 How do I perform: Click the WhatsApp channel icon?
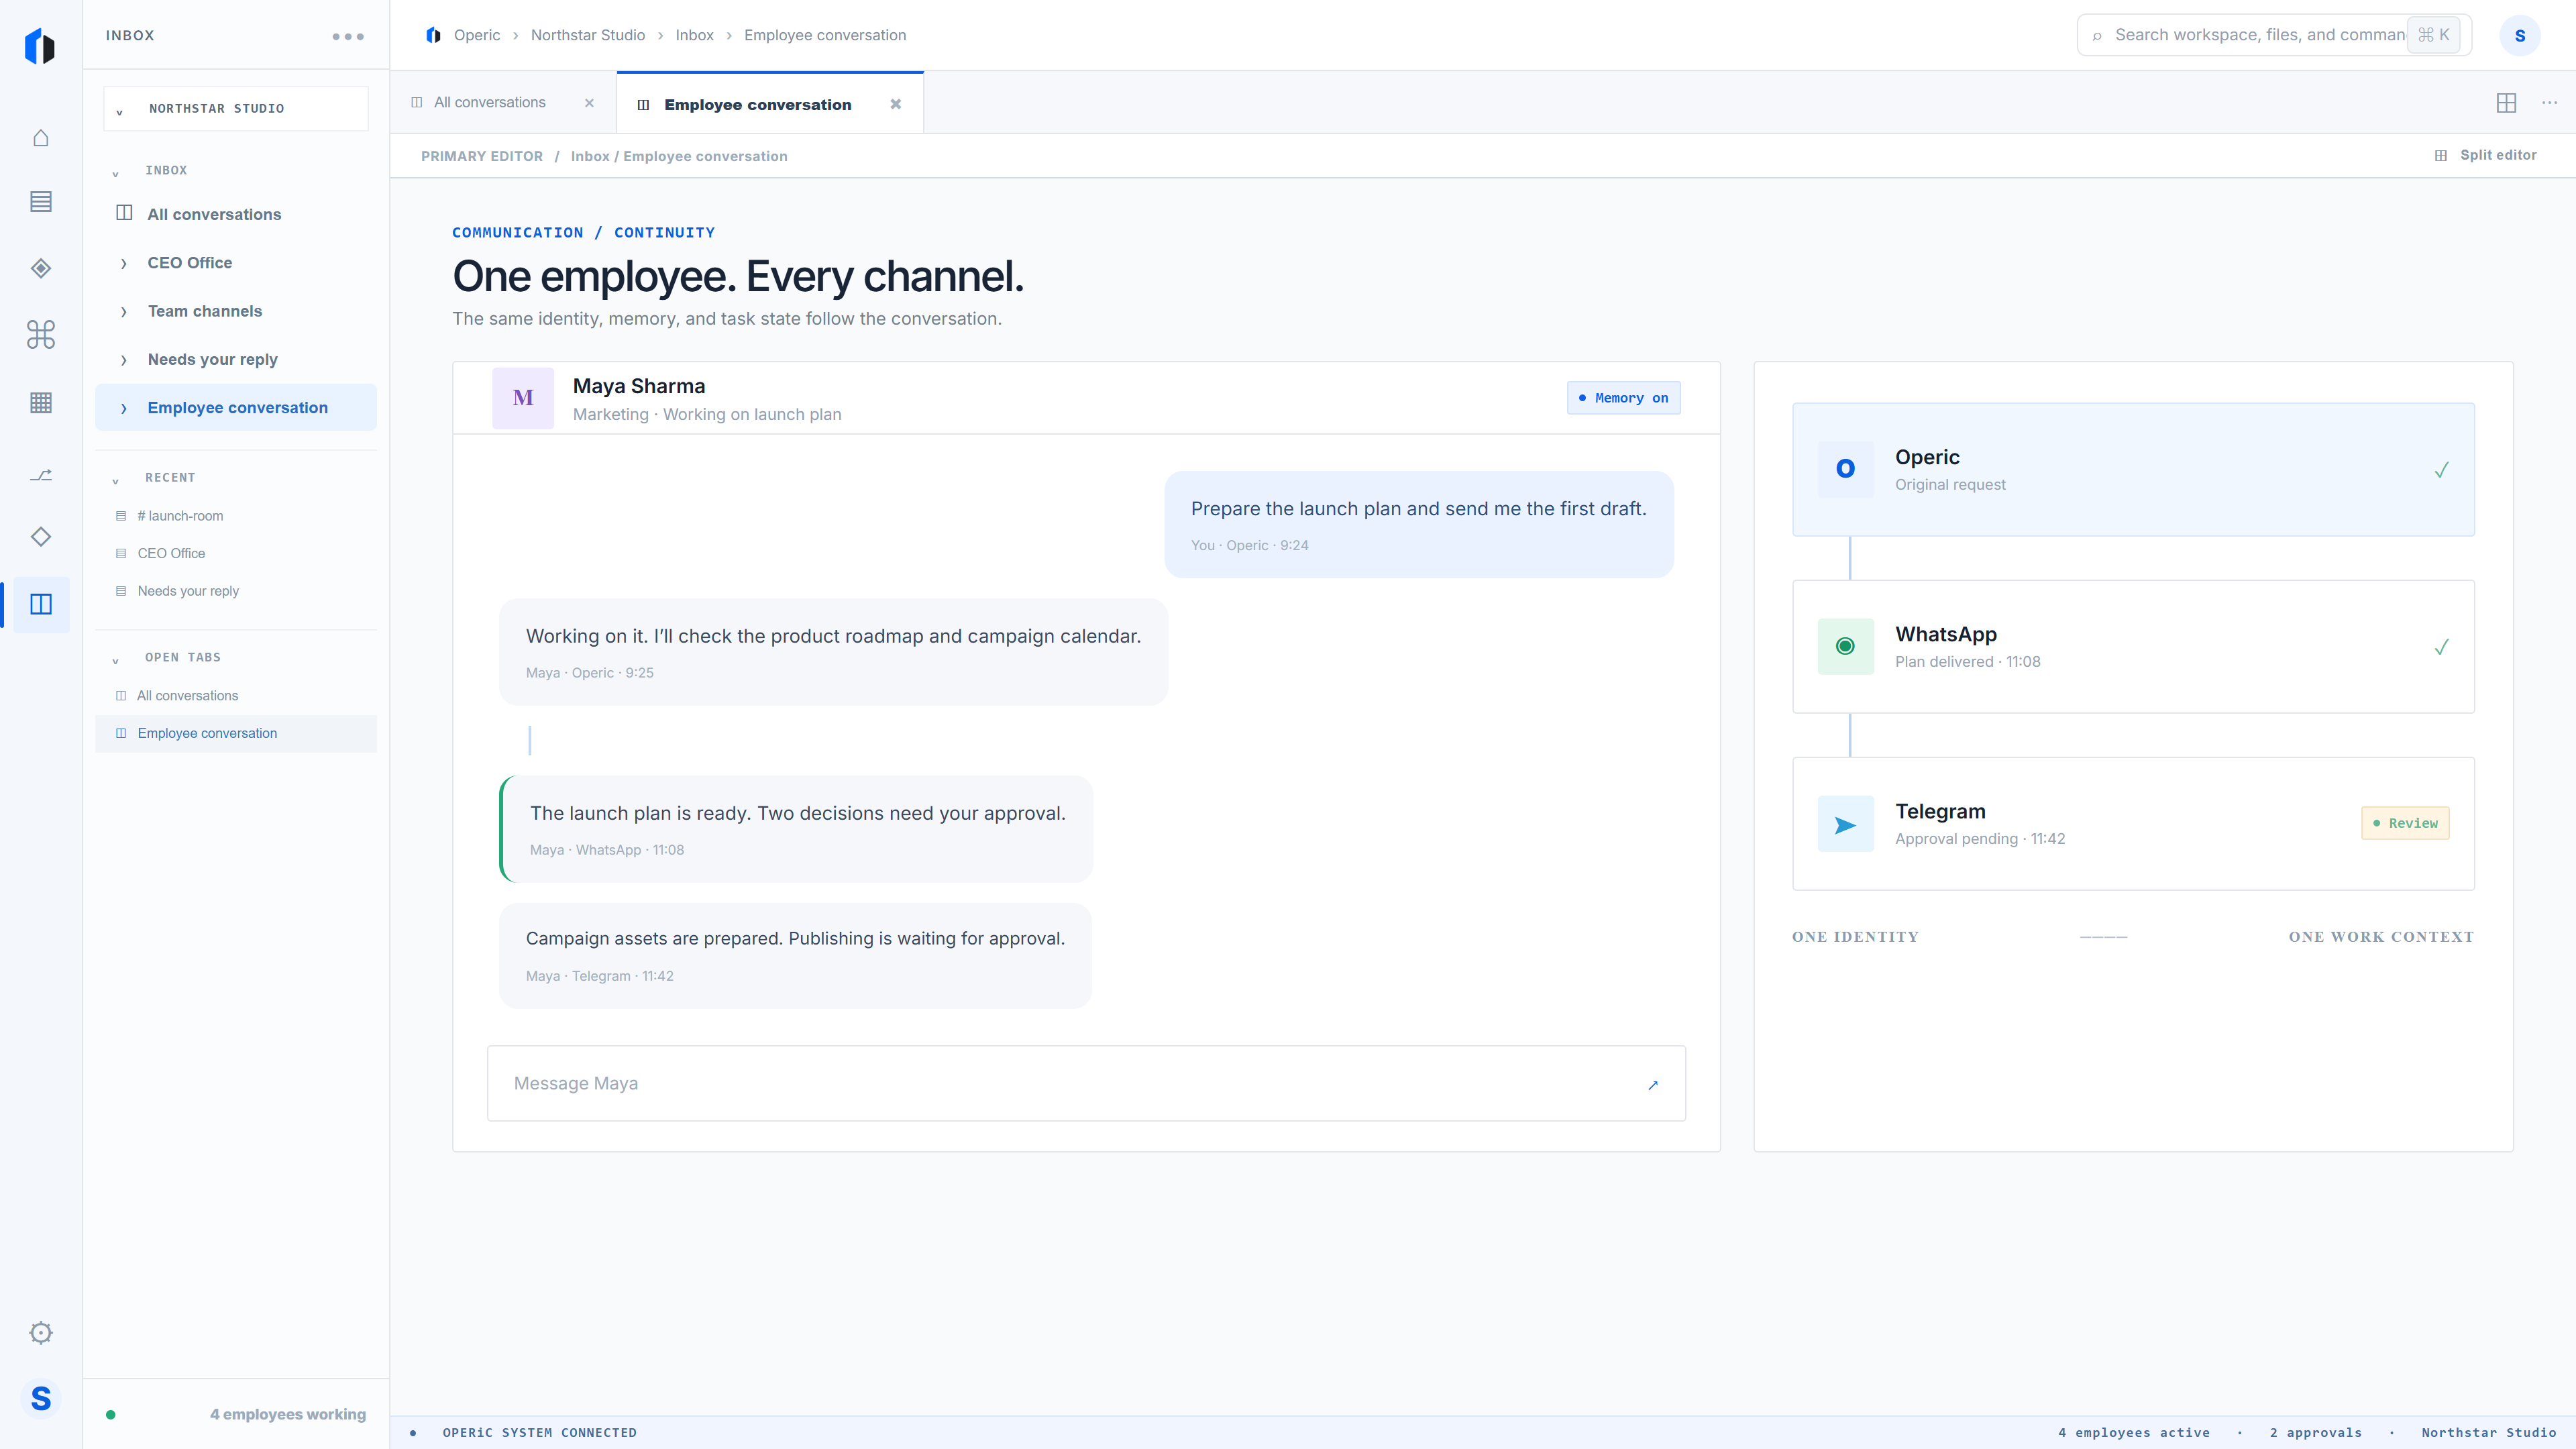tap(1845, 647)
